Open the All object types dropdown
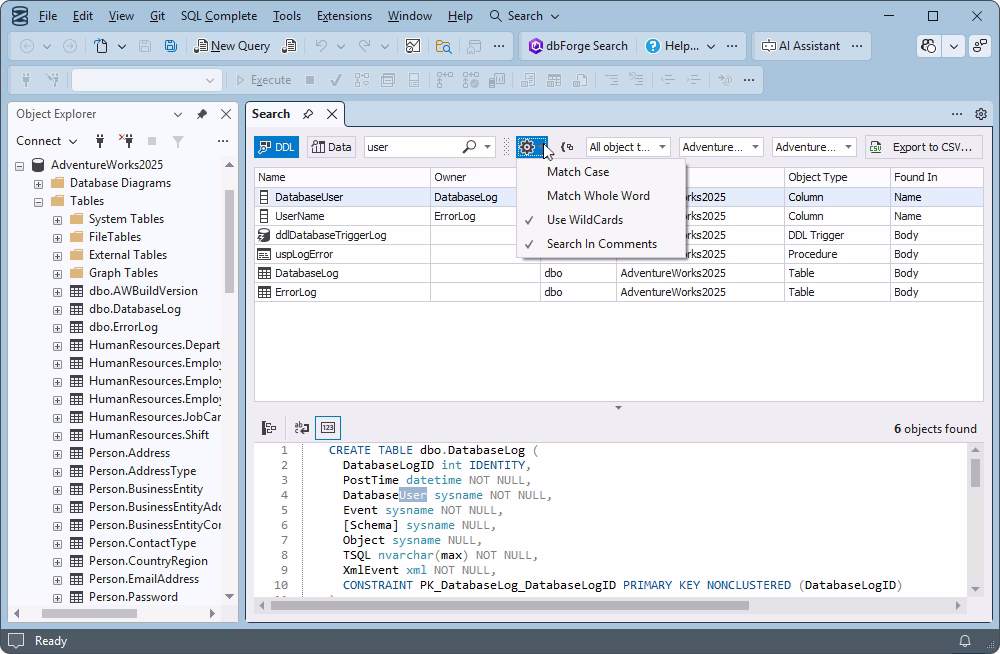 (x=627, y=146)
